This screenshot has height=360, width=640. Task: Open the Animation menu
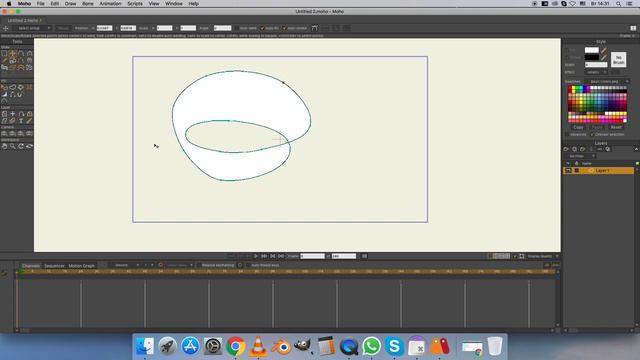click(110, 4)
